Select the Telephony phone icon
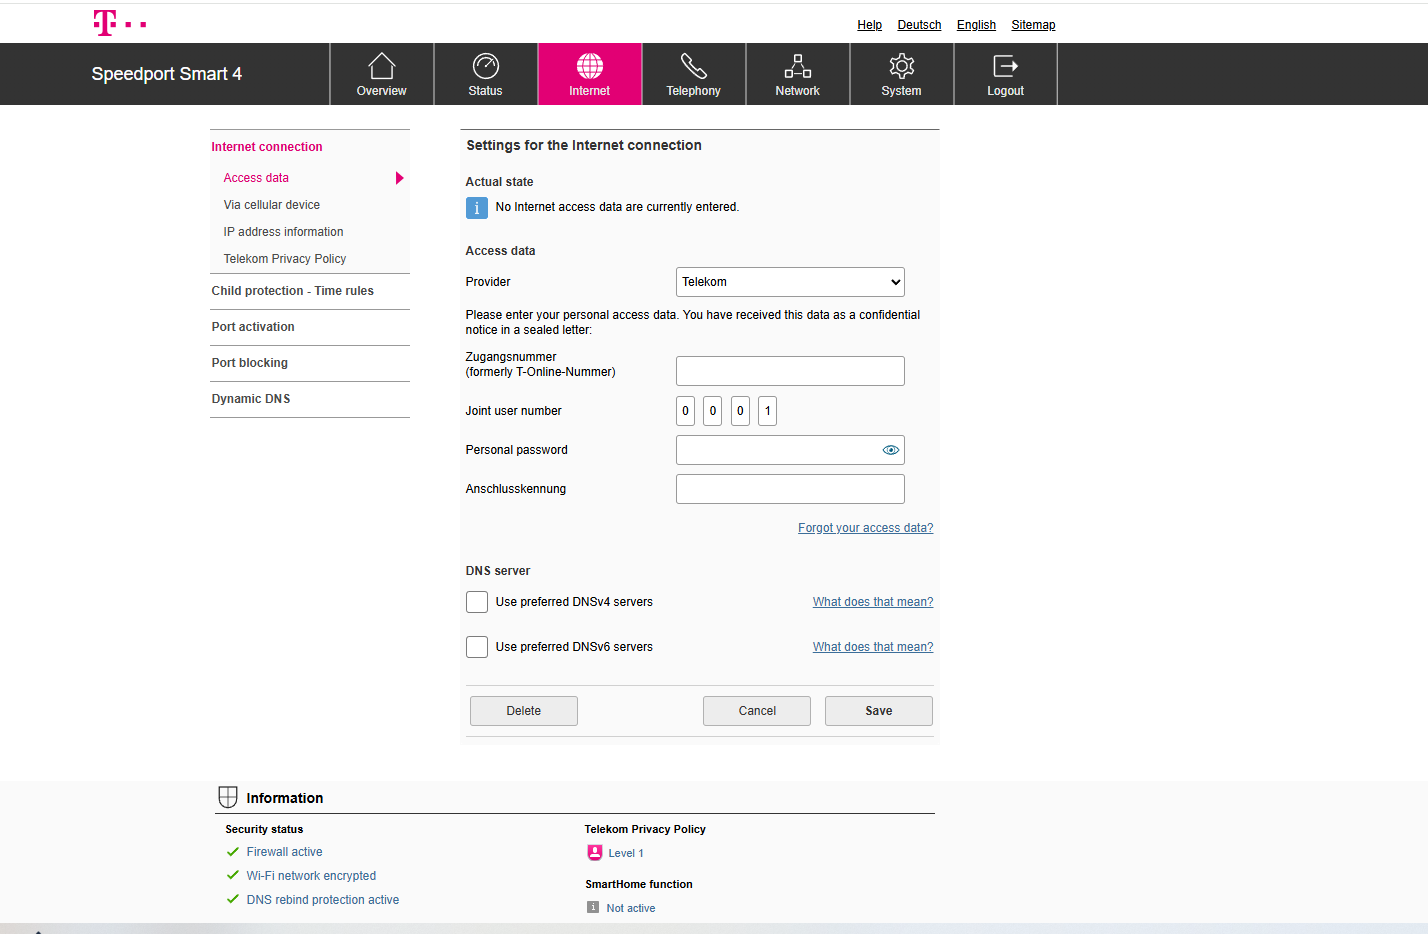1428x934 pixels. point(693,66)
